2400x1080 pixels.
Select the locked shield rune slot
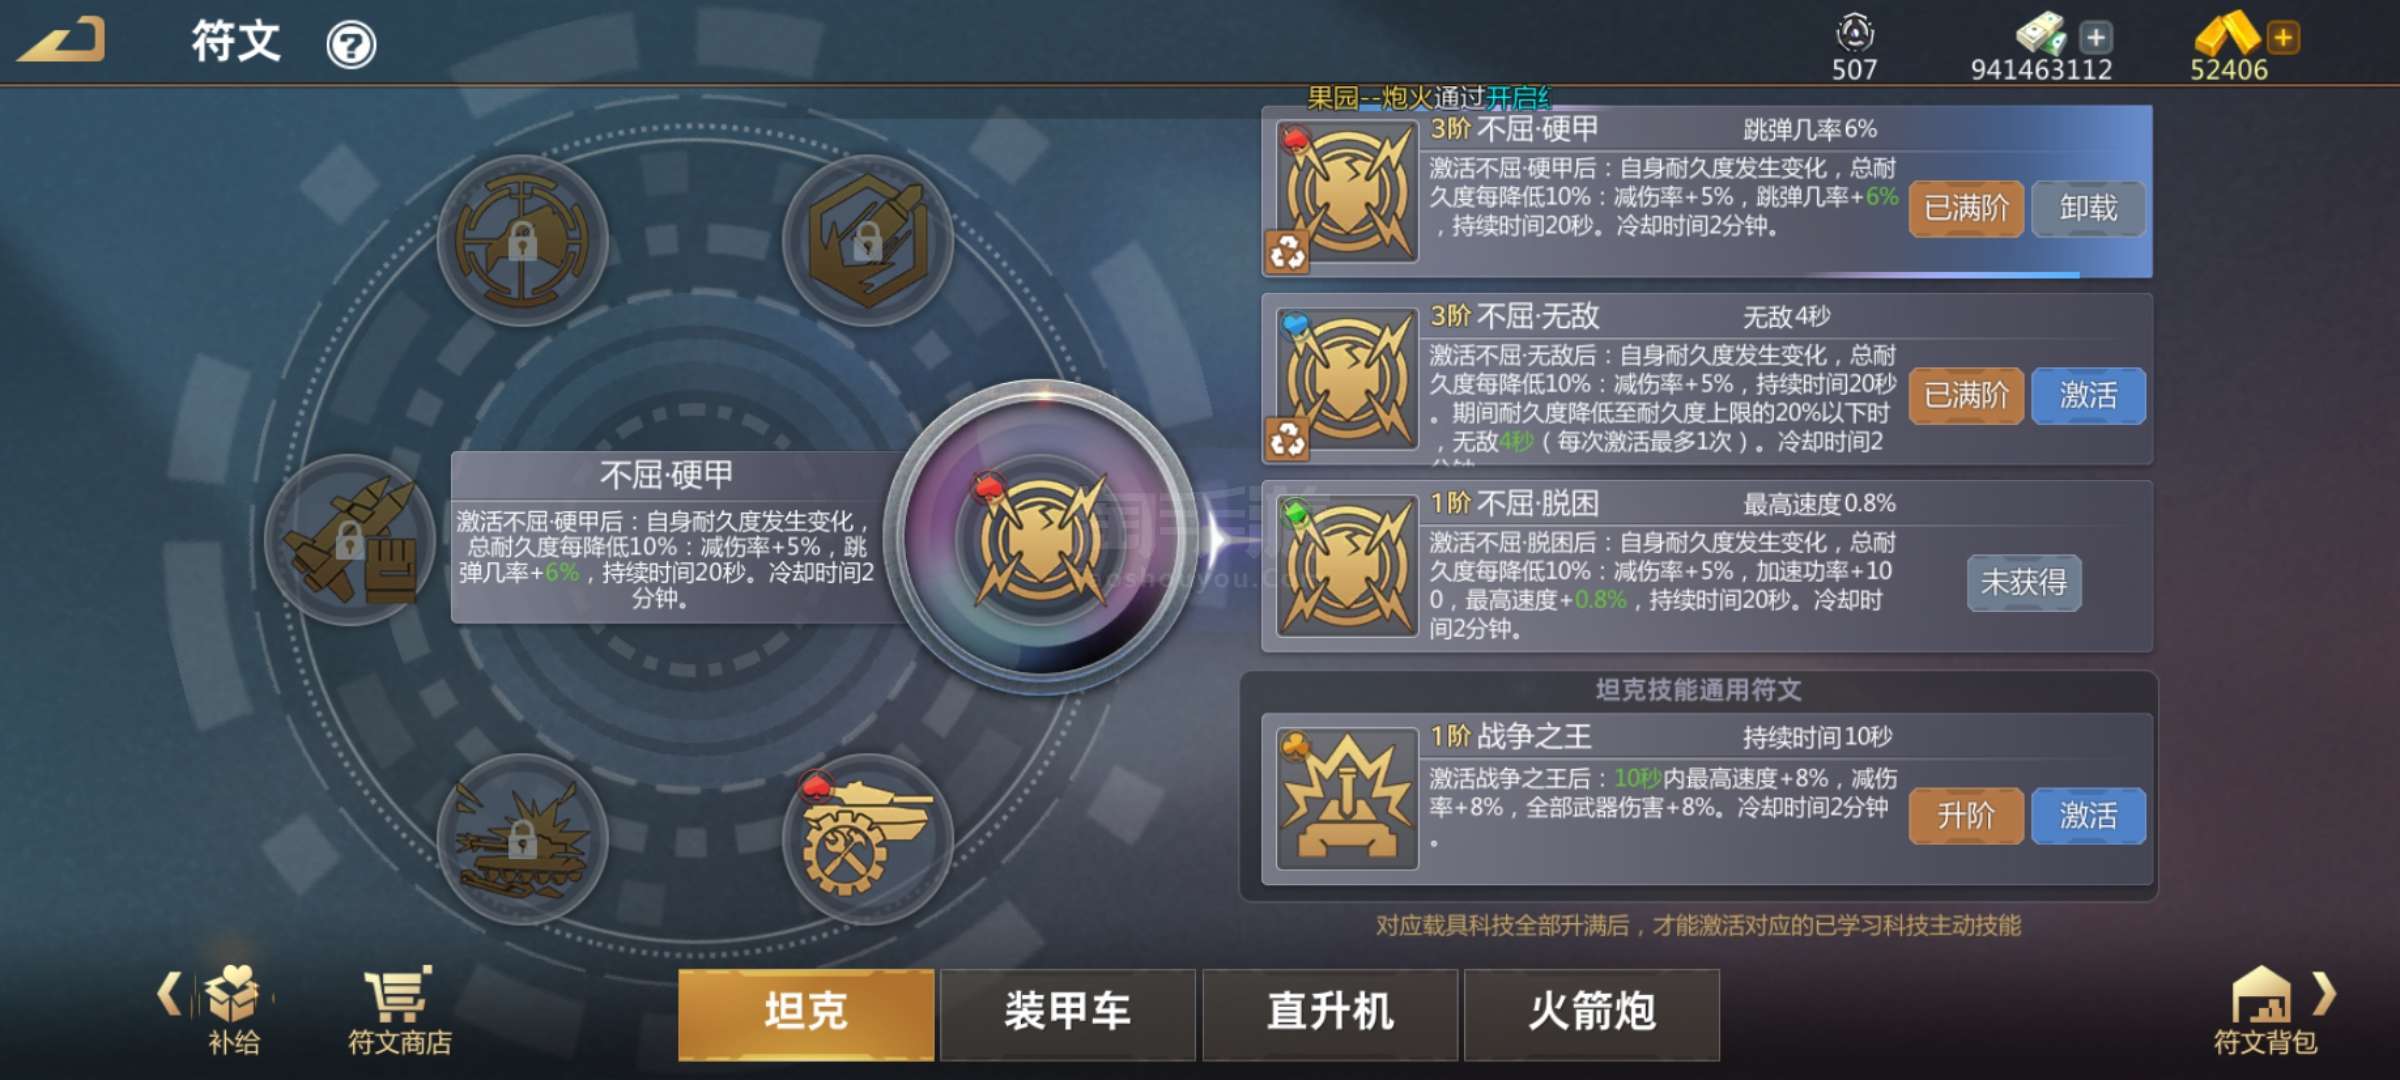coord(522,240)
